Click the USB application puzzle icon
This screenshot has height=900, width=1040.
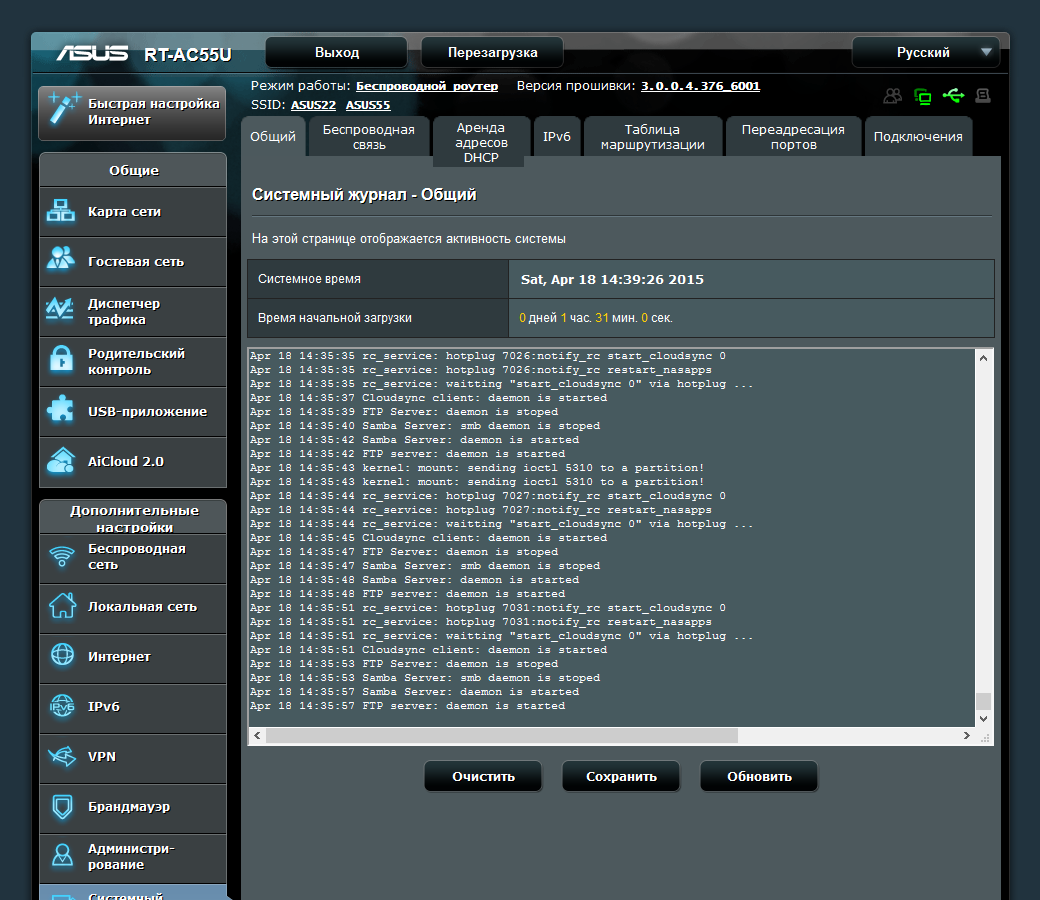click(61, 410)
